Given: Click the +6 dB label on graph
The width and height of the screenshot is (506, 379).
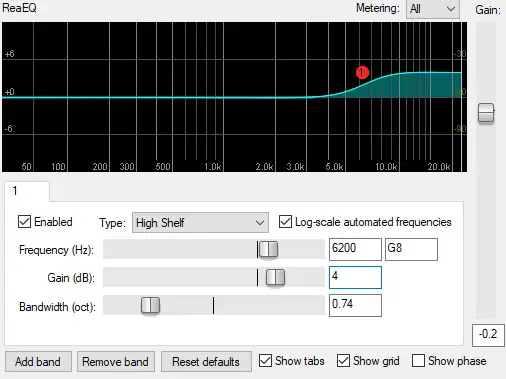Looking at the screenshot, I should pos(9,54).
